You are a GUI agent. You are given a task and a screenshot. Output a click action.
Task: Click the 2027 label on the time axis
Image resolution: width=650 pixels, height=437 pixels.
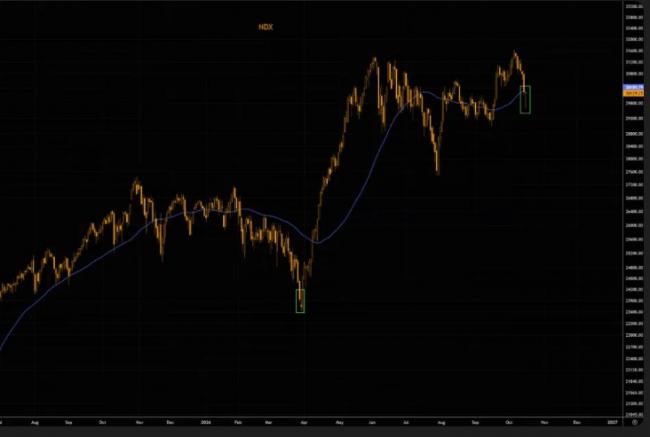(x=612, y=422)
